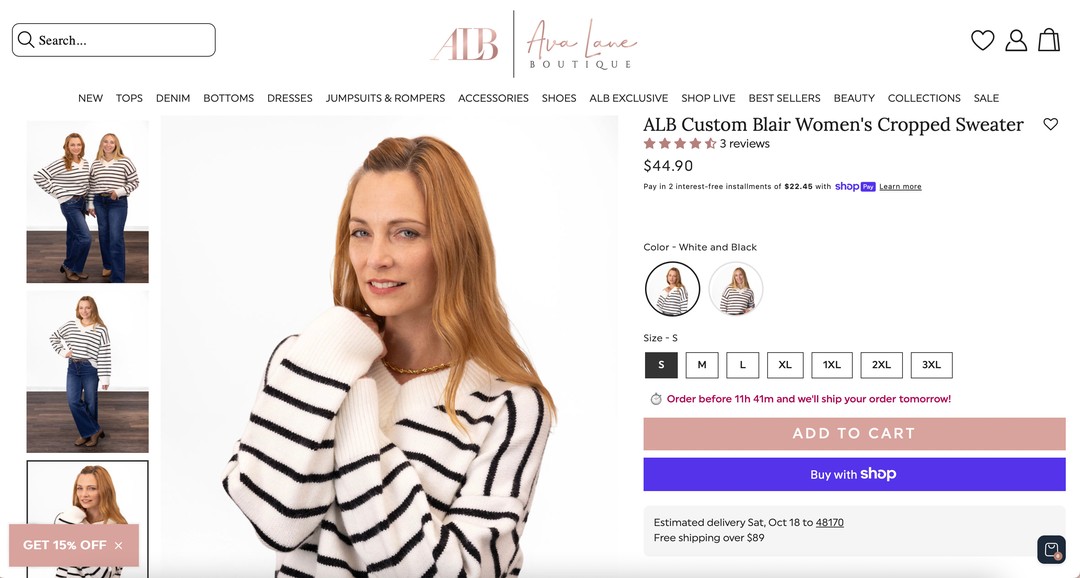Open the Dresses menu
This screenshot has height=578, width=1080.
click(290, 98)
